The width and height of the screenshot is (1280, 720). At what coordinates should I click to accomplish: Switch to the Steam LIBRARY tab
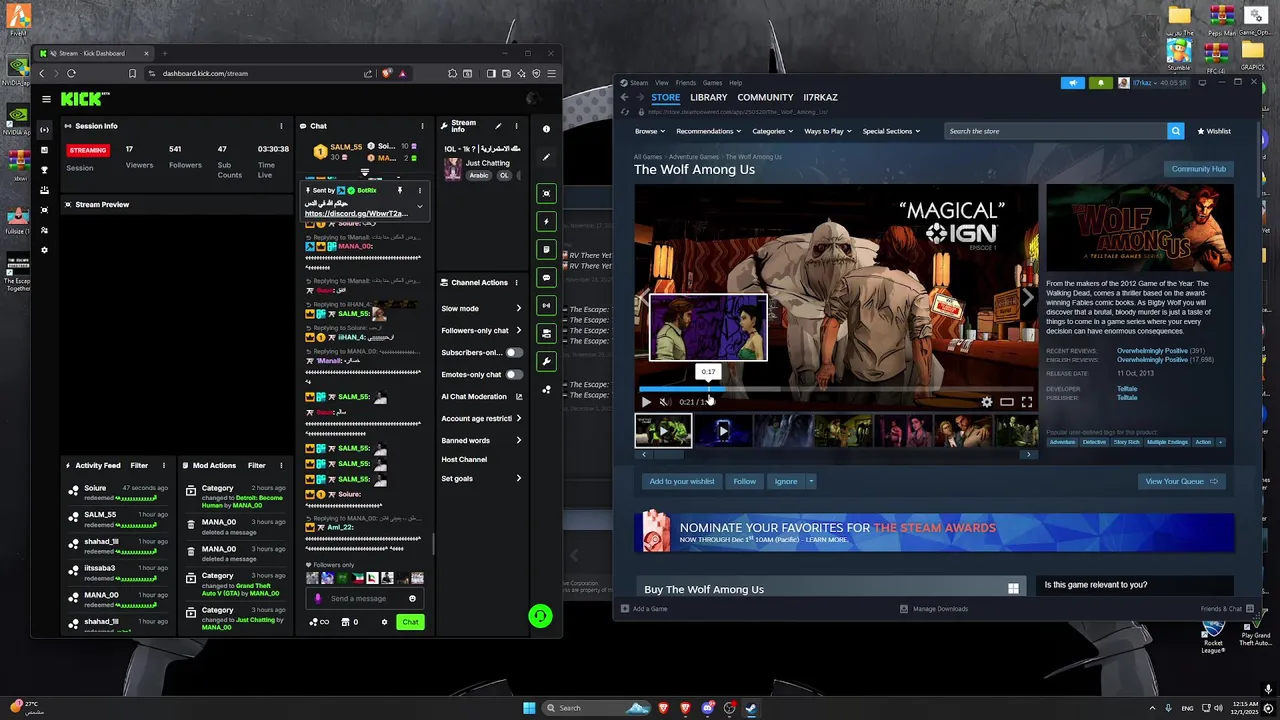pyautogui.click(x=708, y=97)
